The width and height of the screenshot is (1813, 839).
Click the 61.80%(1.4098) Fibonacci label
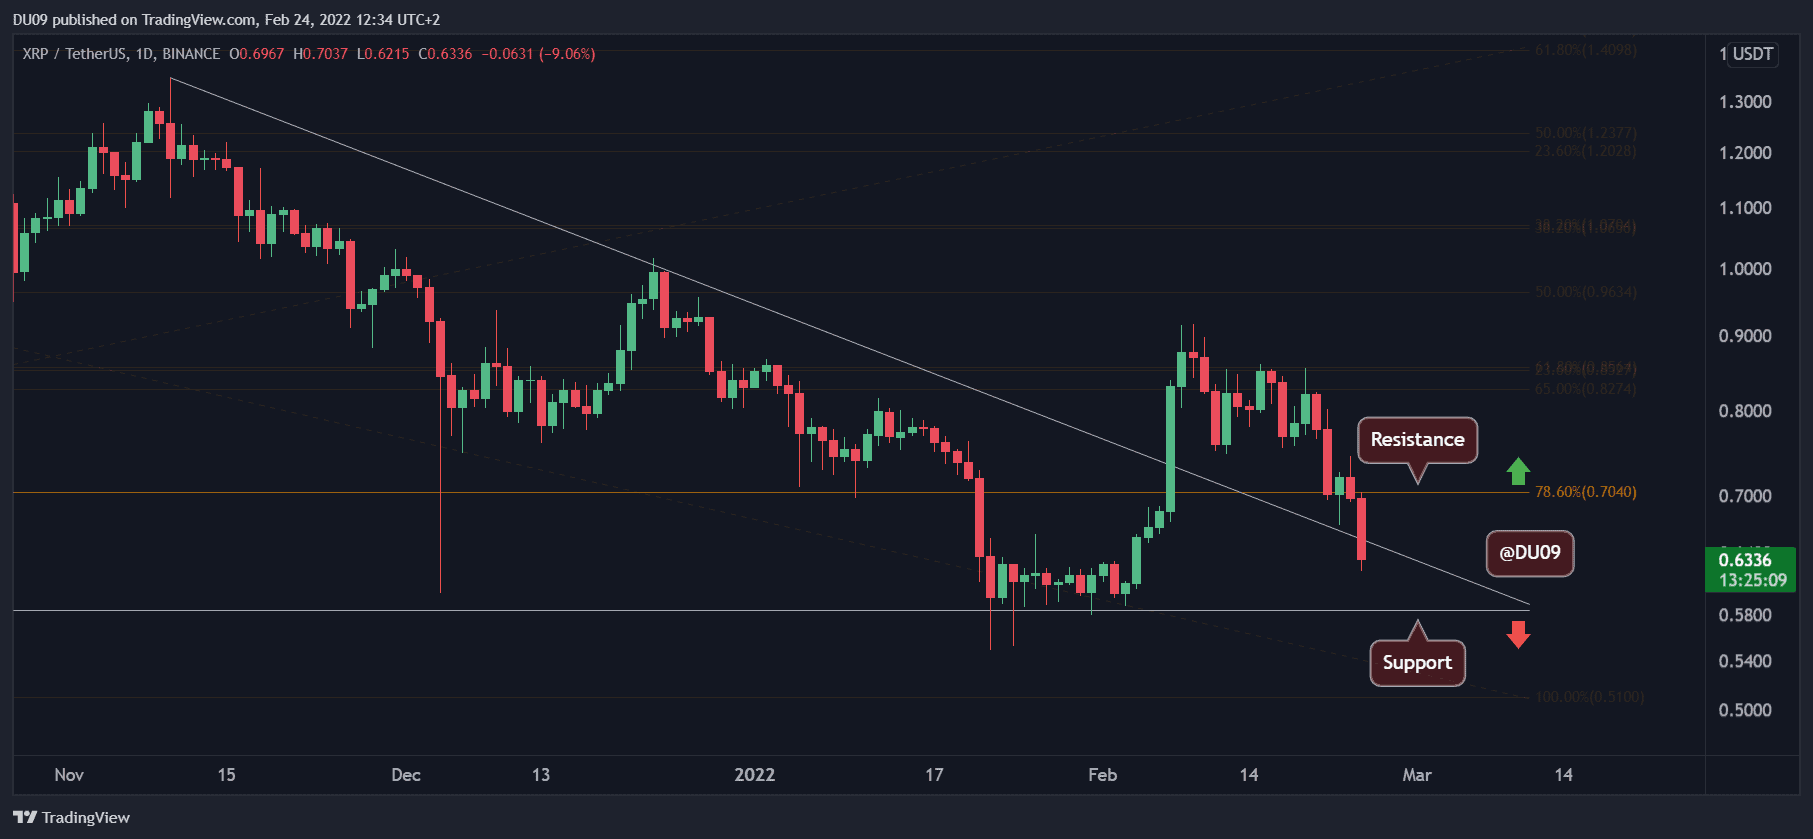coord(1586,50)
